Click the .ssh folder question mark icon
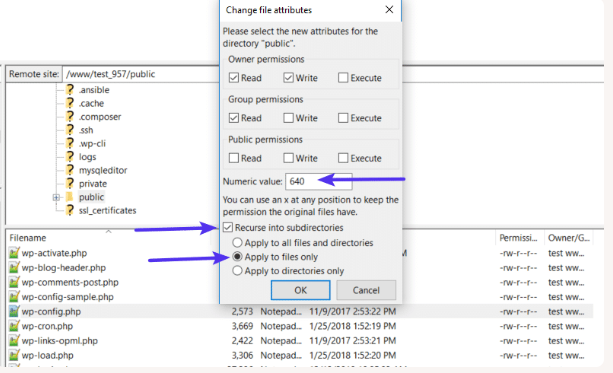This screenshot has height=373, width=613. click(70, 130)
